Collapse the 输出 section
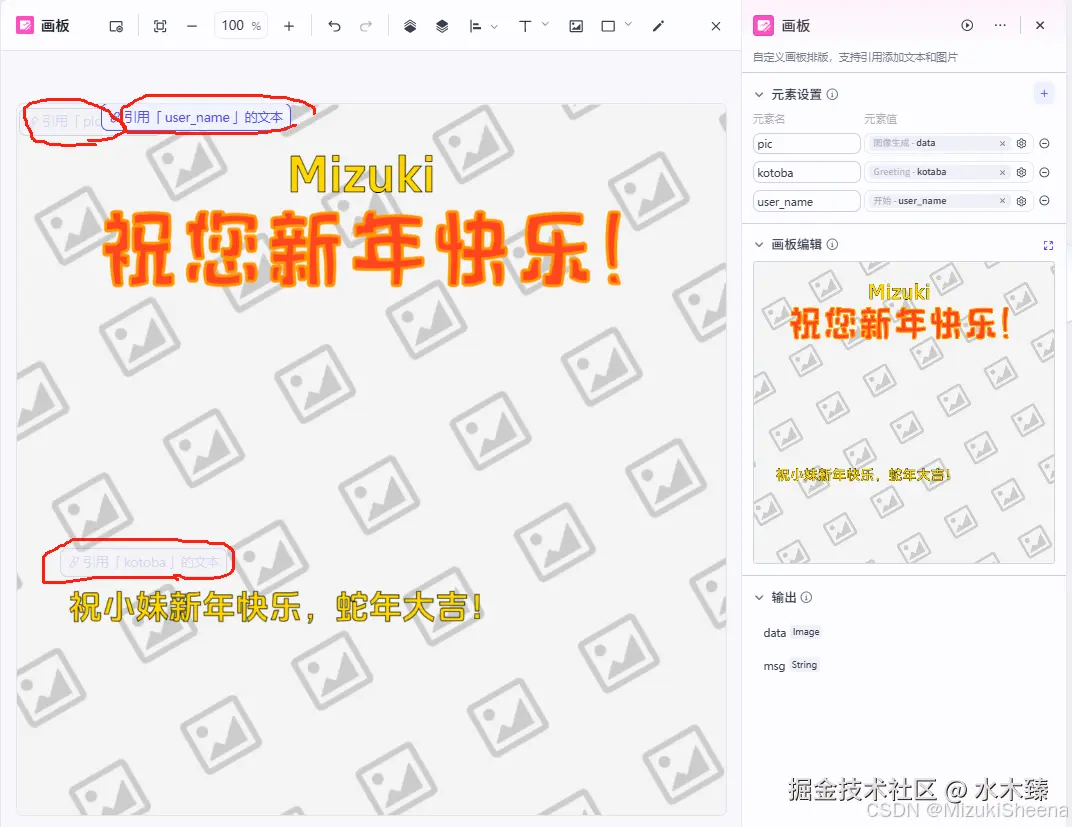Screen dimensions: 1072x827 coord(758,598)
